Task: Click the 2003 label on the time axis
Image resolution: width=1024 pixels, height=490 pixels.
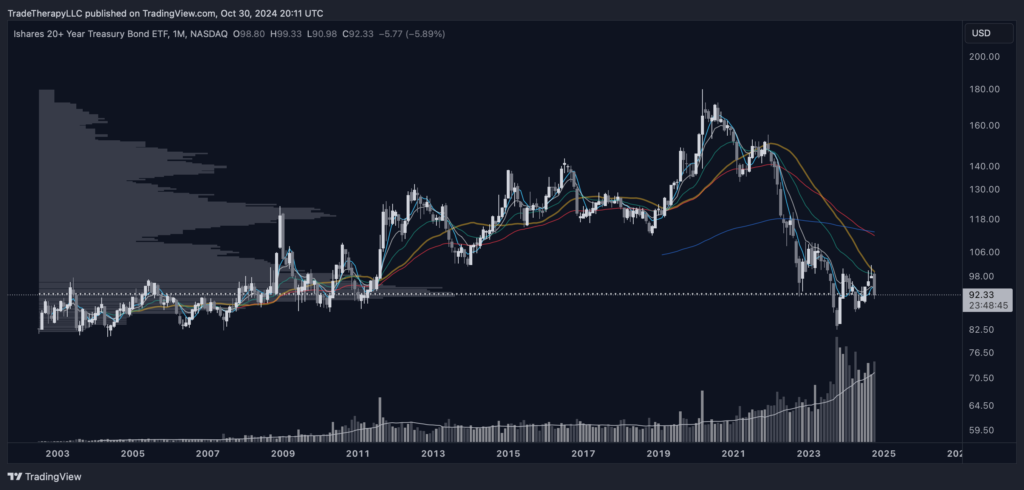Action: pyautogui.click(x=57, y=454)
